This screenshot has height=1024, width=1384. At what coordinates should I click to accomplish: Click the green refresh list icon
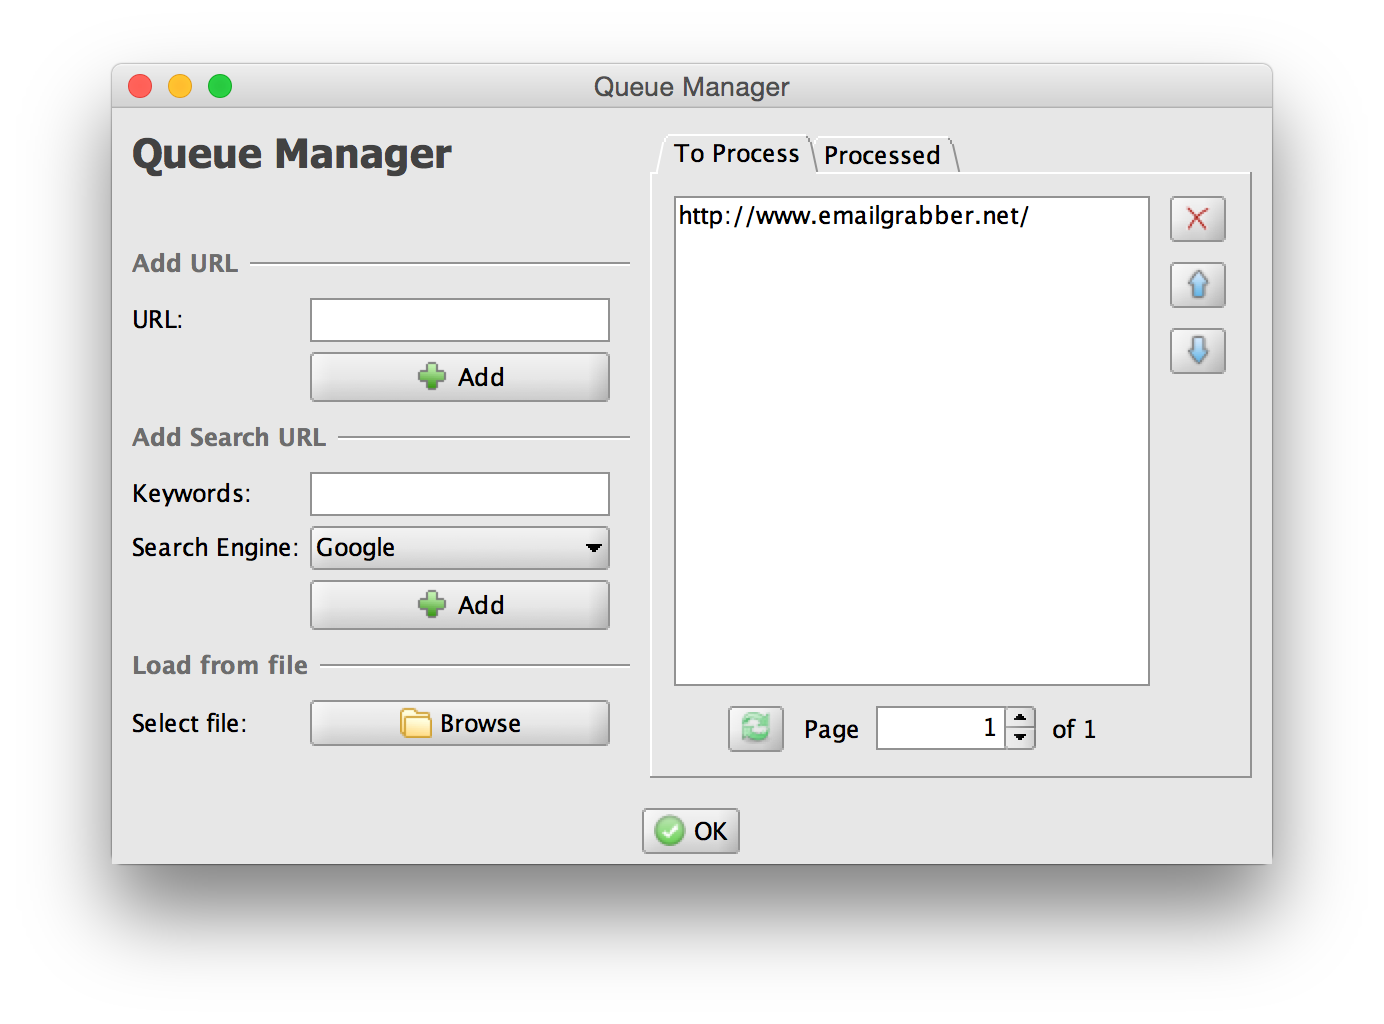pyautogui.click(x=756, y=728)
